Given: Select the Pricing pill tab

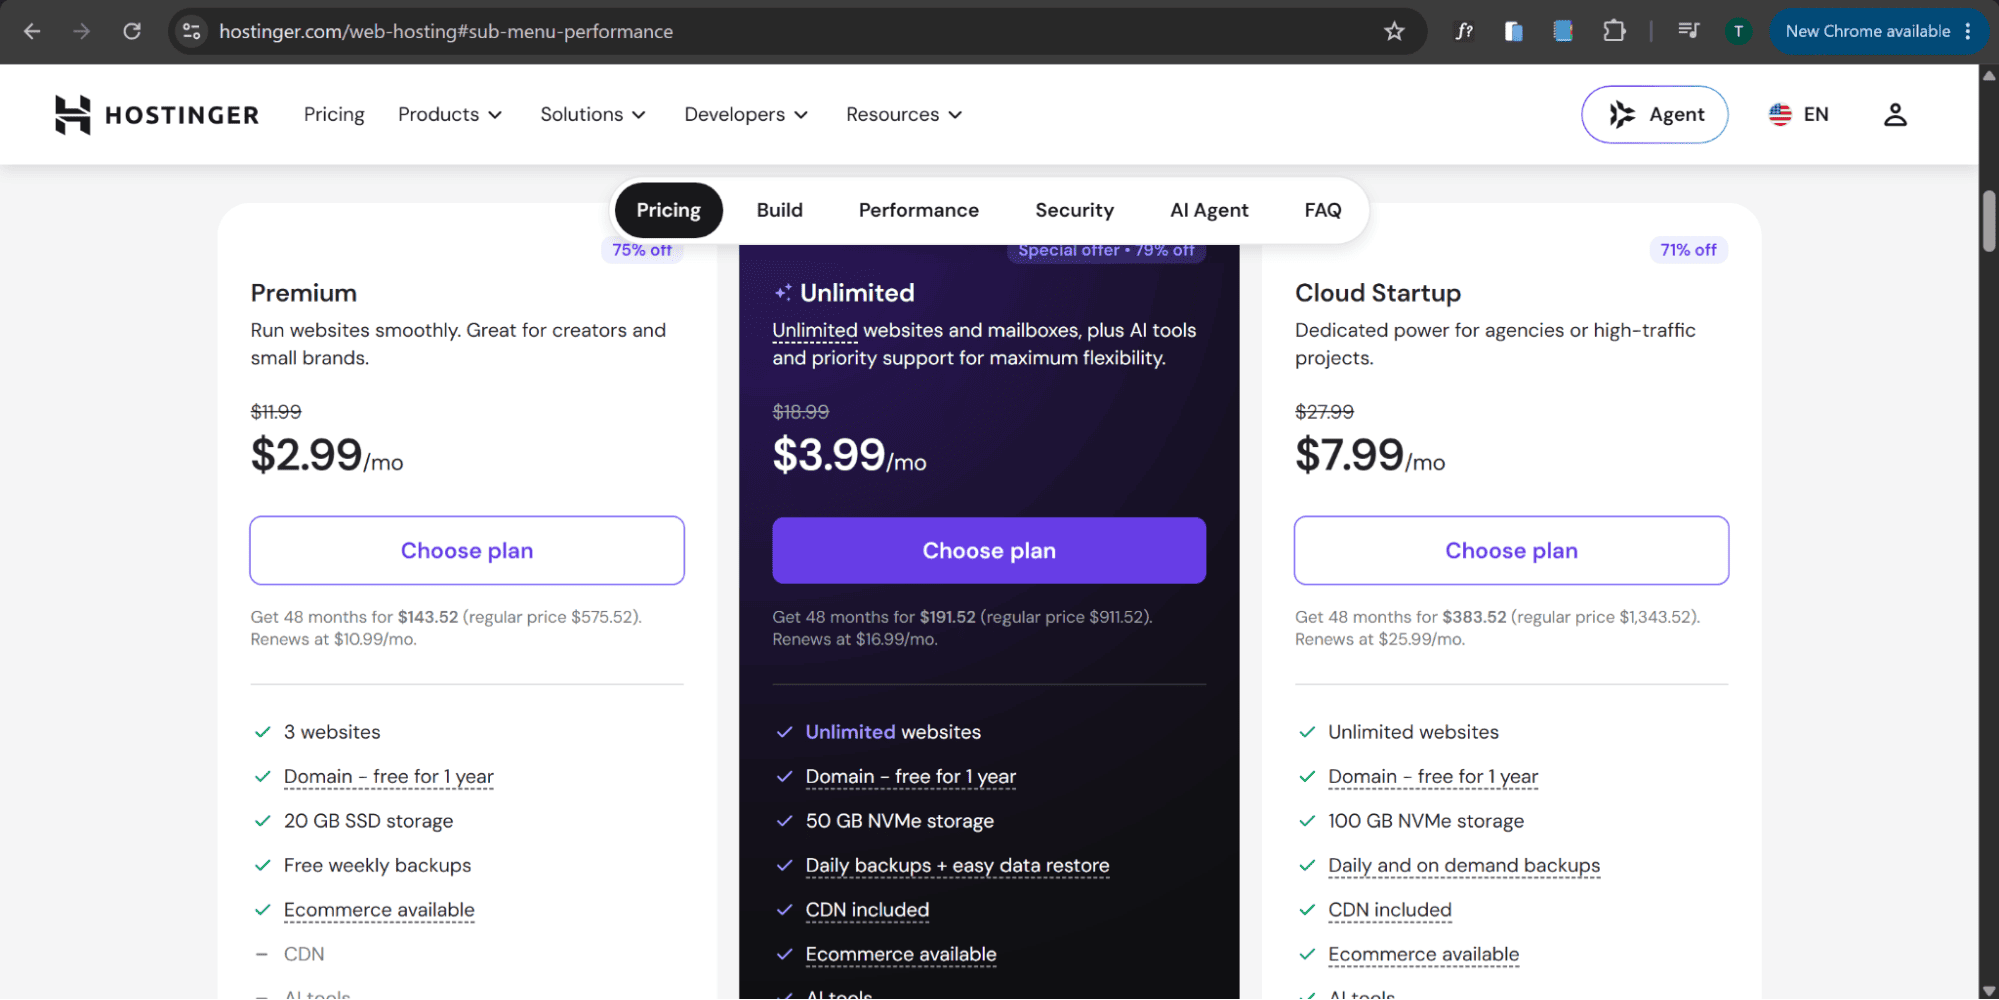Looking at the screenshot, I should (x=668, y=210).
